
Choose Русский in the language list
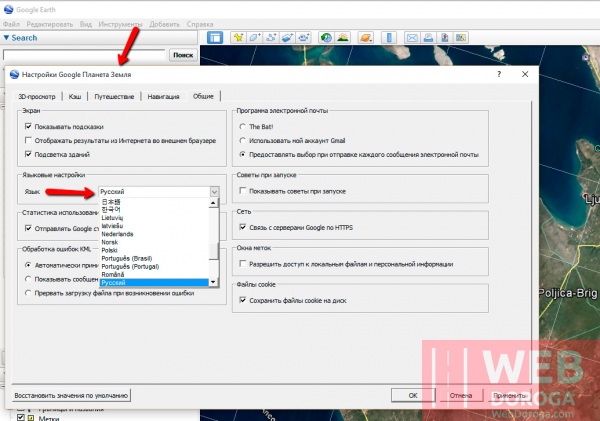(x=154, y=282)
